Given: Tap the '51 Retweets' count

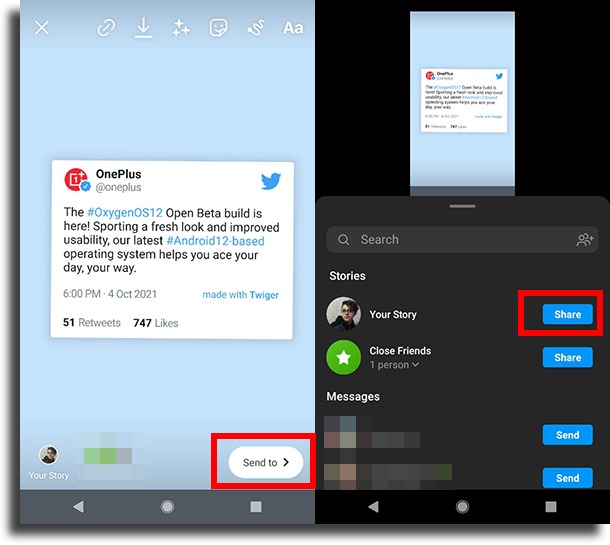Looking at the screenshot, I should point(92,322).
